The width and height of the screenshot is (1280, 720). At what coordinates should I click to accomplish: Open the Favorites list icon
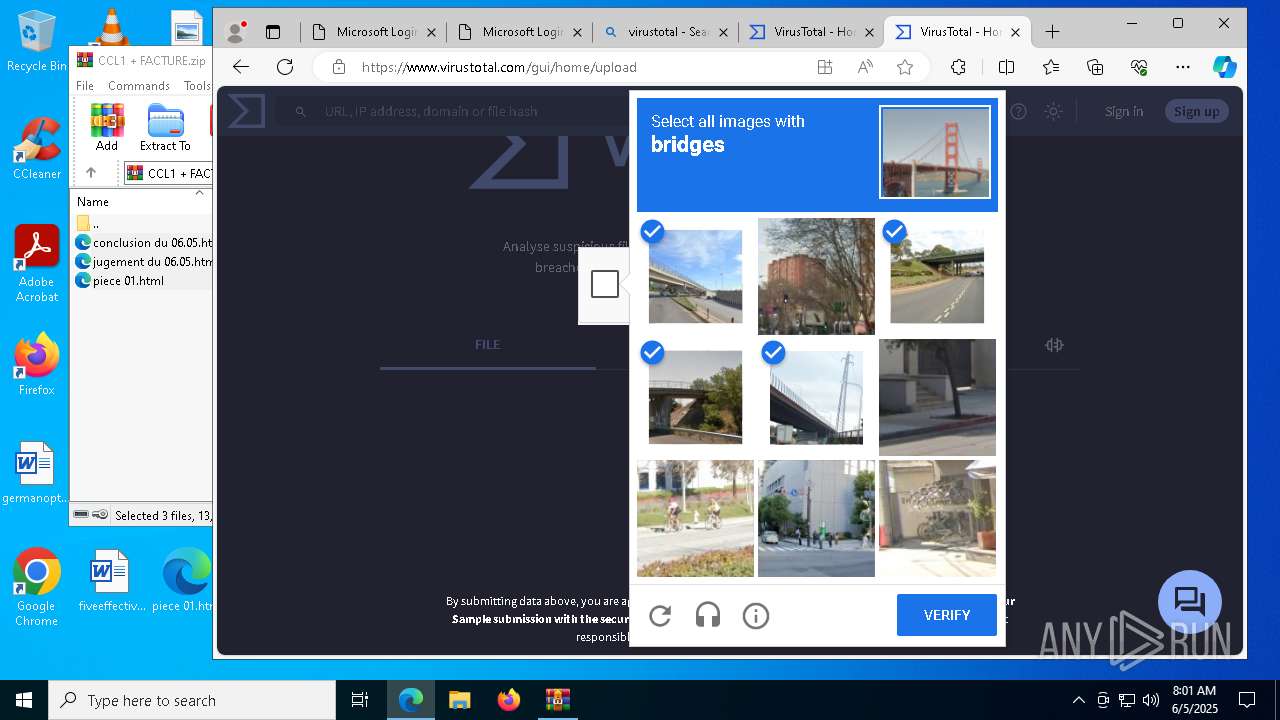click(x=1051, y=67)
